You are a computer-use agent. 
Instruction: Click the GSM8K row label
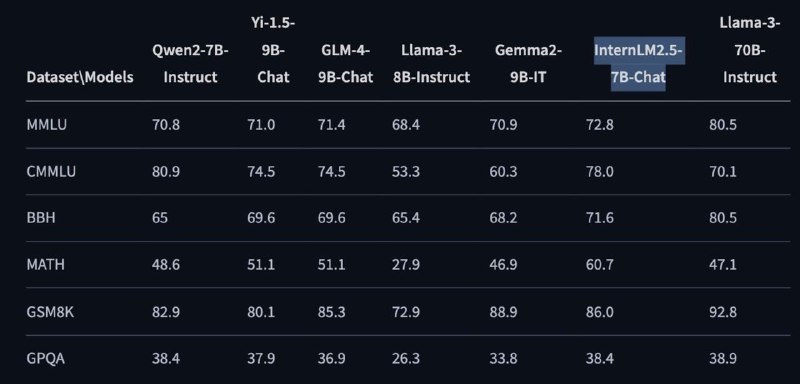(x=50, y=312)
